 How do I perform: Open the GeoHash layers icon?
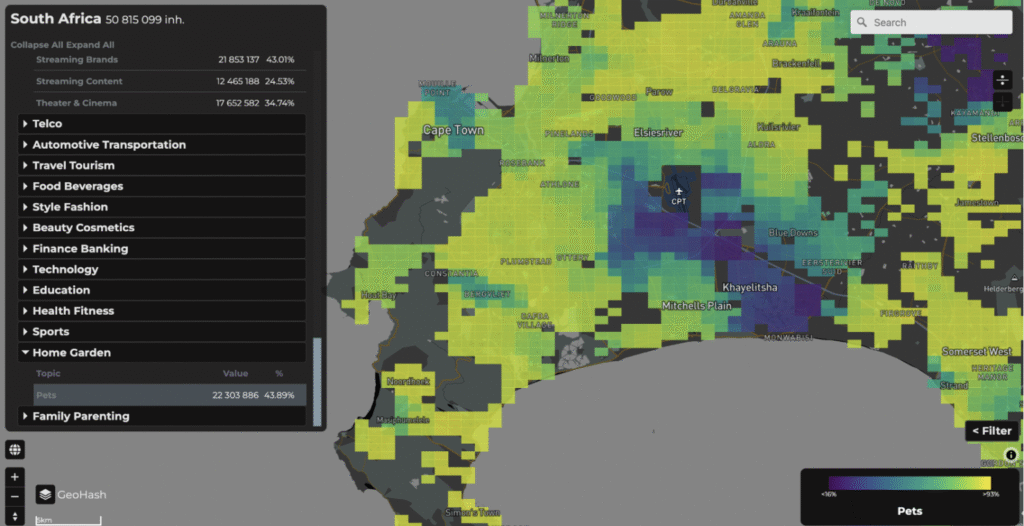click(46, 494)
